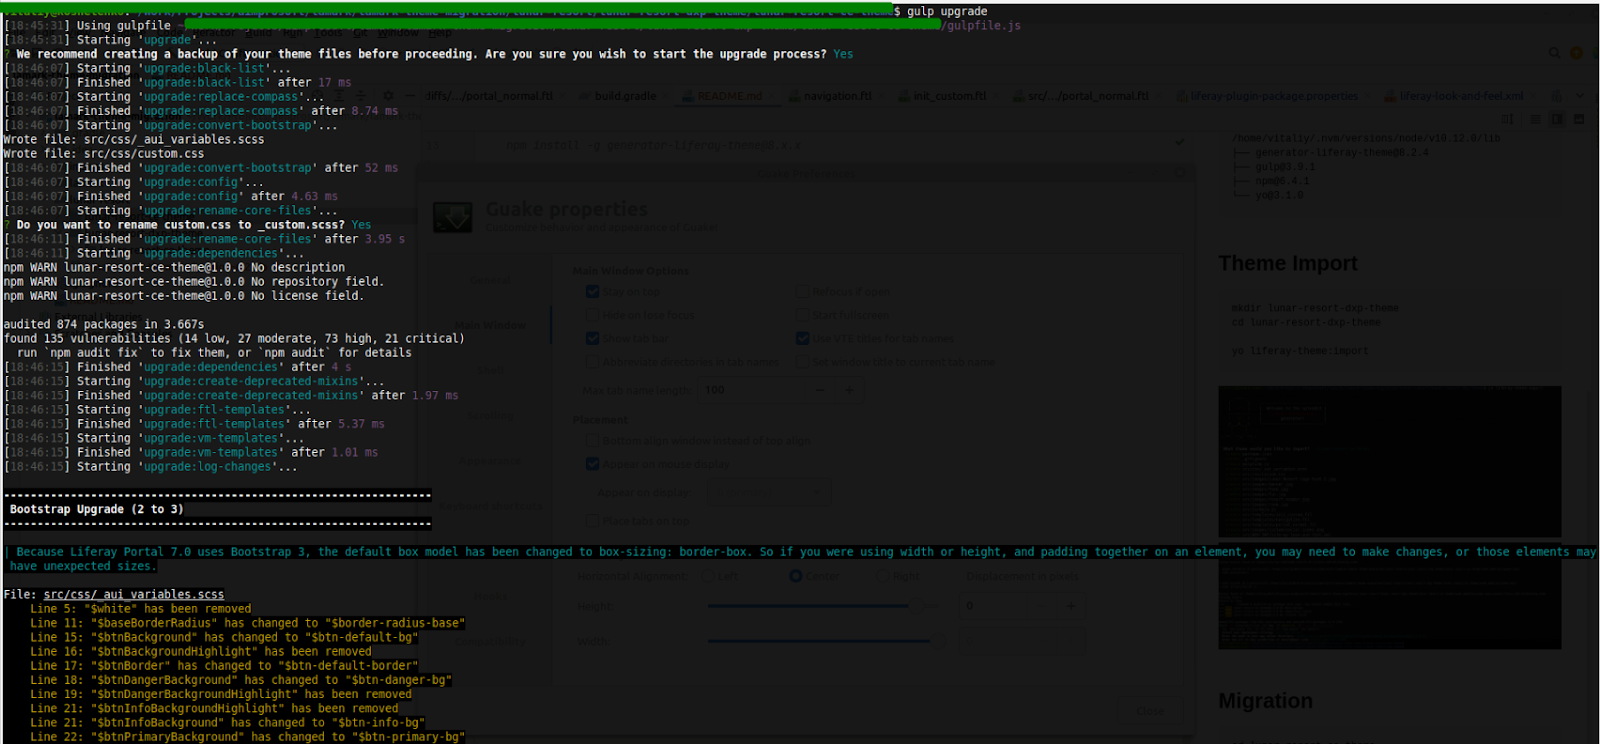This screenshot has width=1600, height=744.
Task: Click IDE search magnifier icon
Action: pos(1554,53)
